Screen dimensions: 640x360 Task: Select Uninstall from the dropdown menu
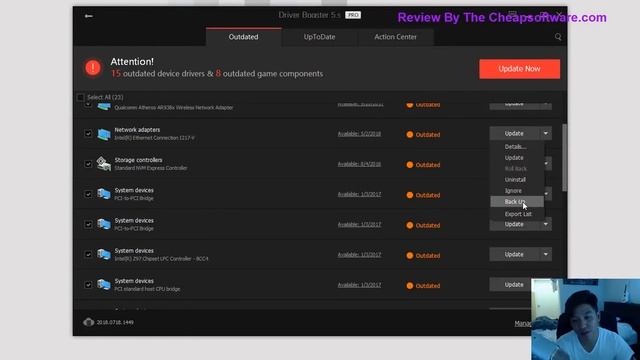[517, 180]
